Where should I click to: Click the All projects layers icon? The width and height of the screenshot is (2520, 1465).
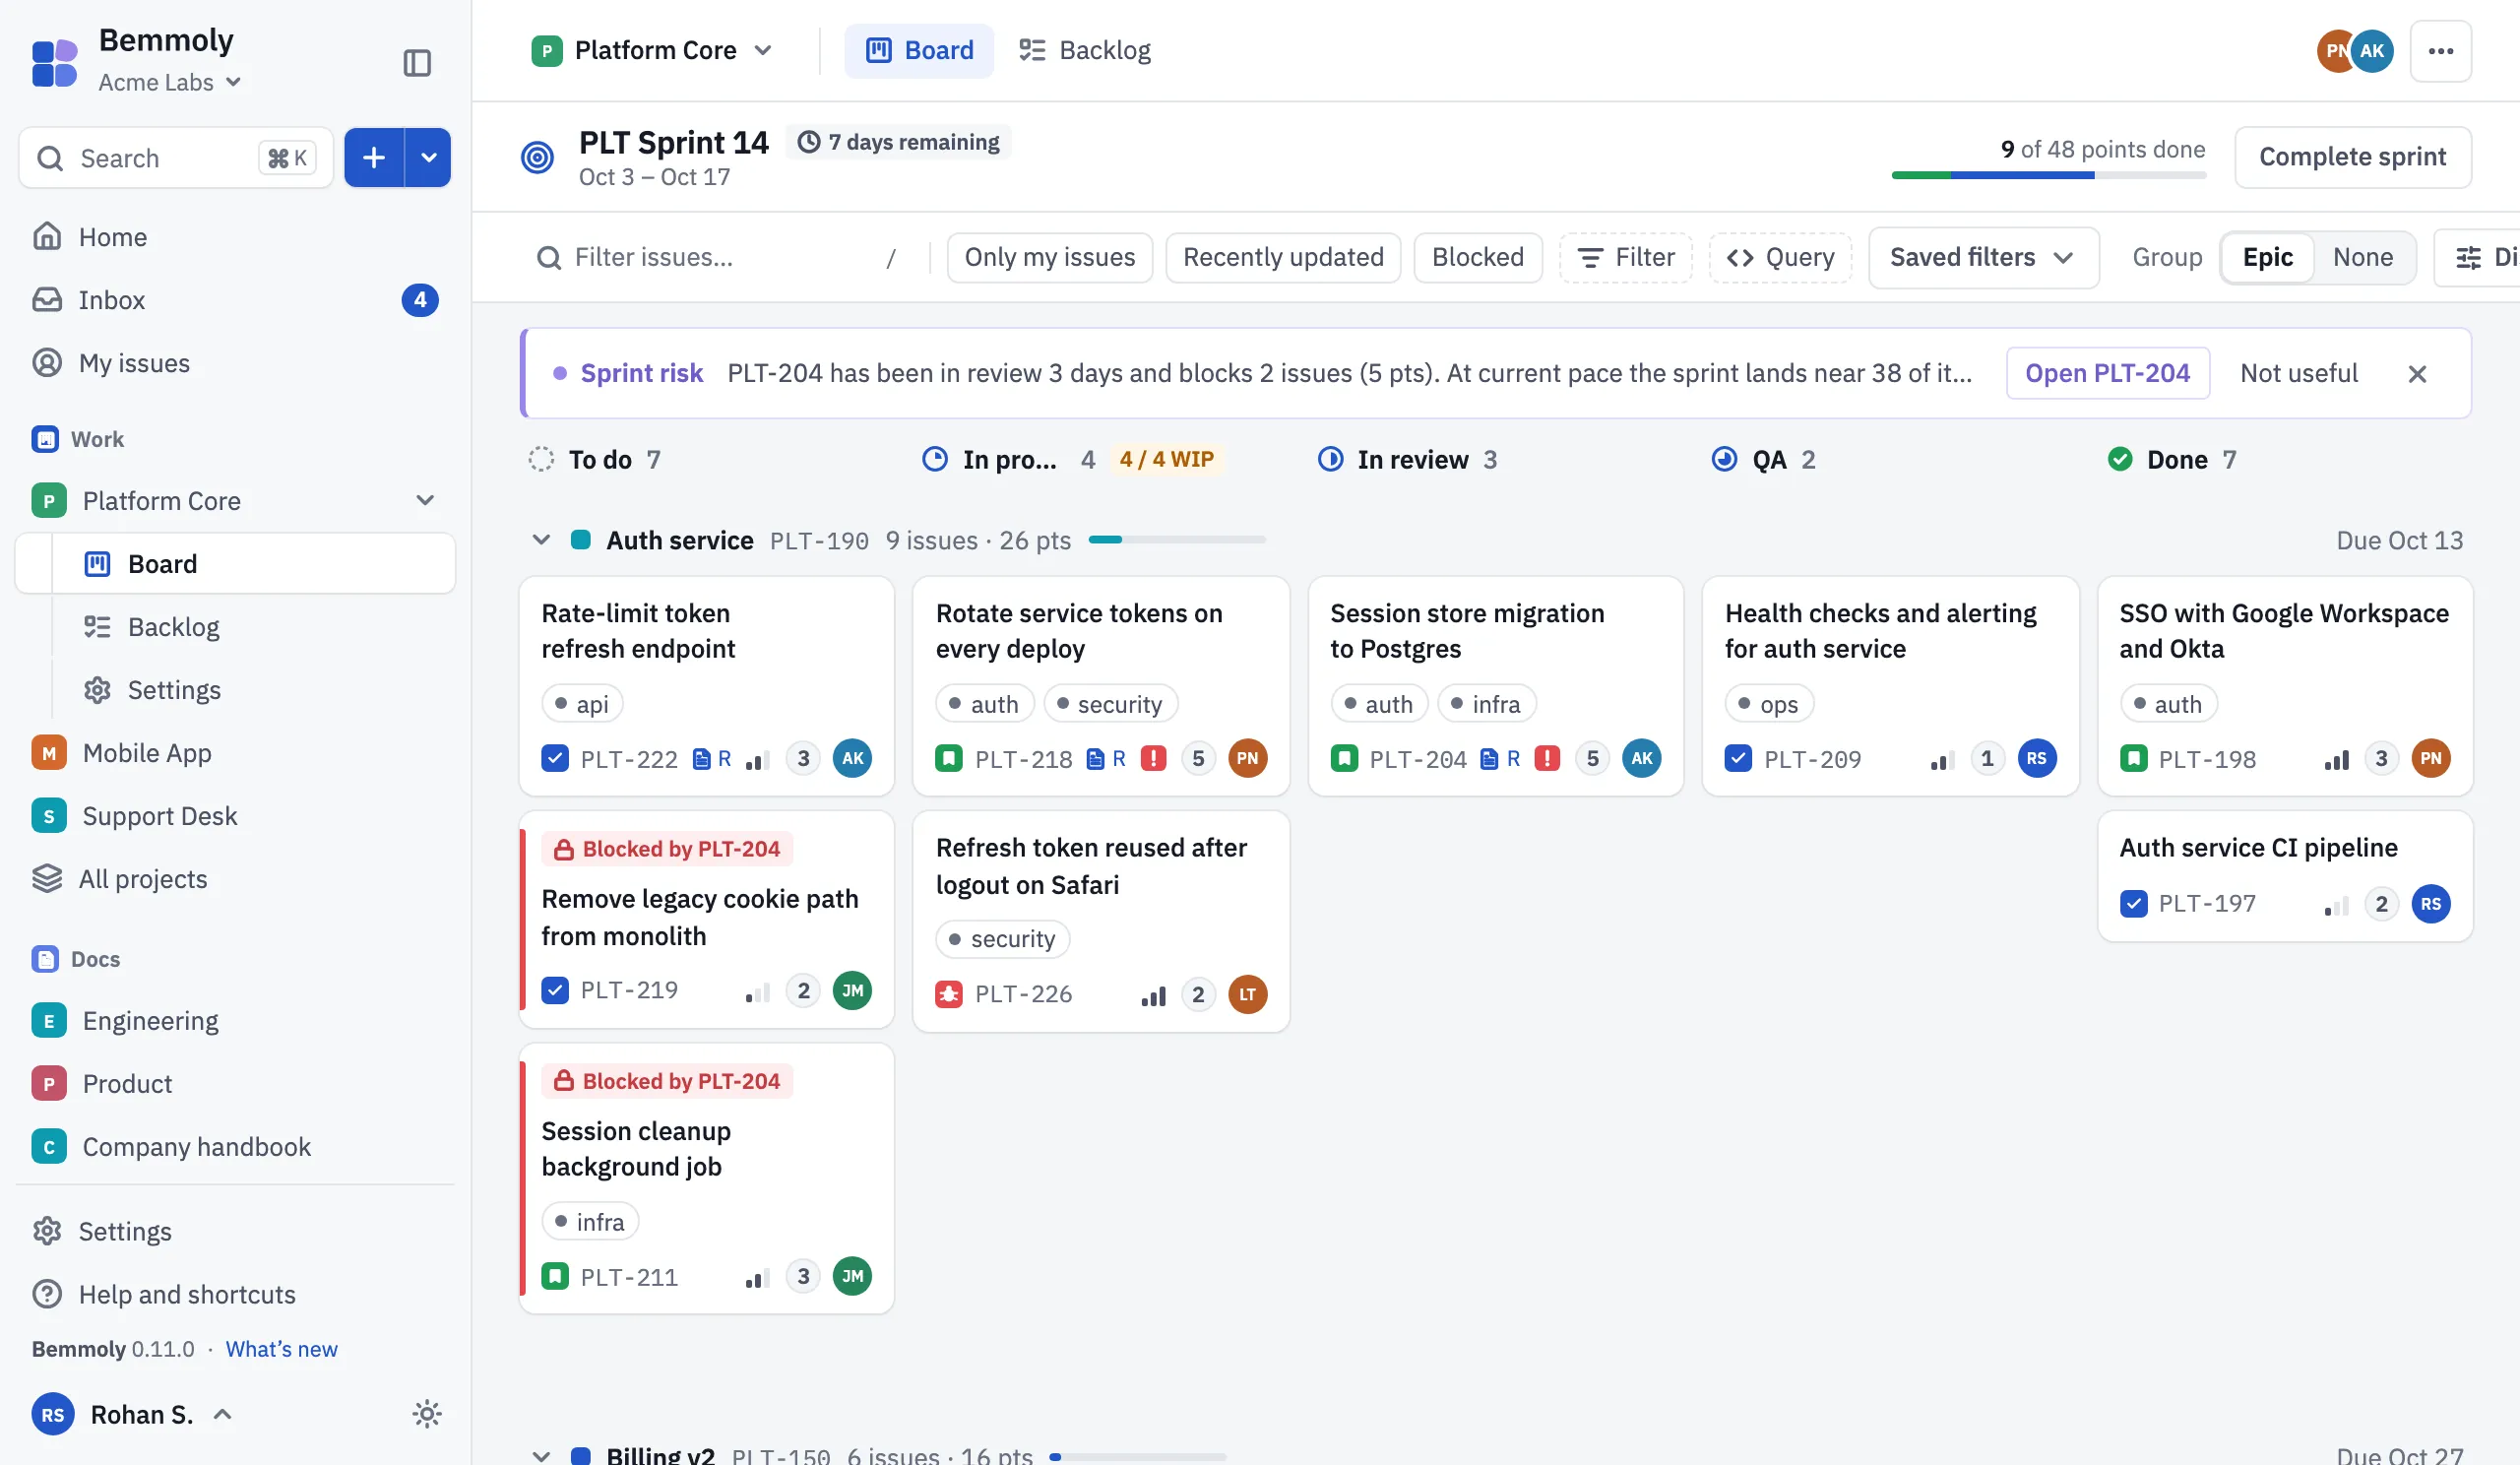[47, 878]
